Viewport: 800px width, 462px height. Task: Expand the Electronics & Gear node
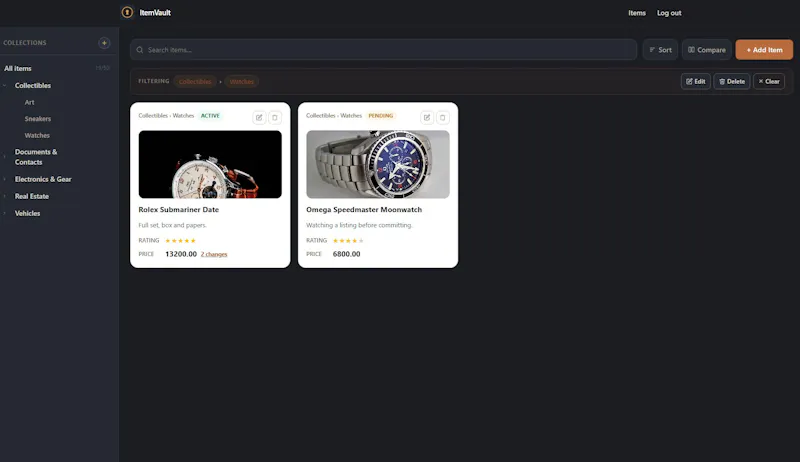tap(5, 179)
